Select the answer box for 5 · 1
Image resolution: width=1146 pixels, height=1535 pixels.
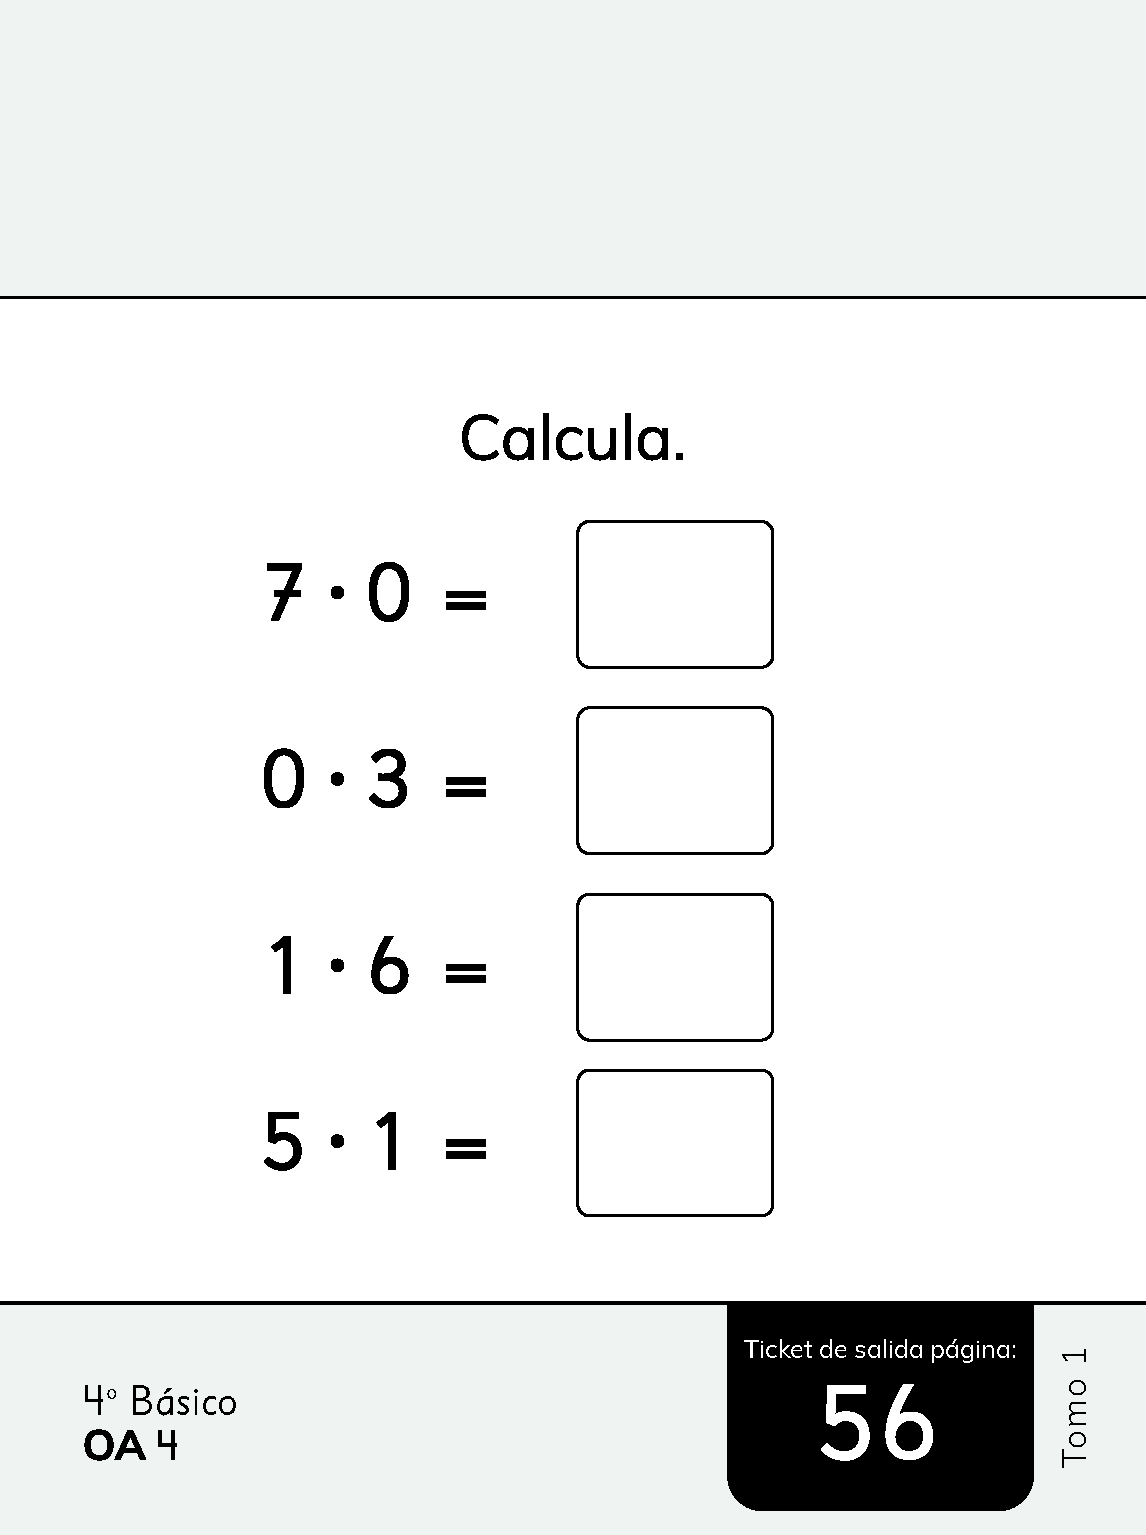(x=675, y=1143)
